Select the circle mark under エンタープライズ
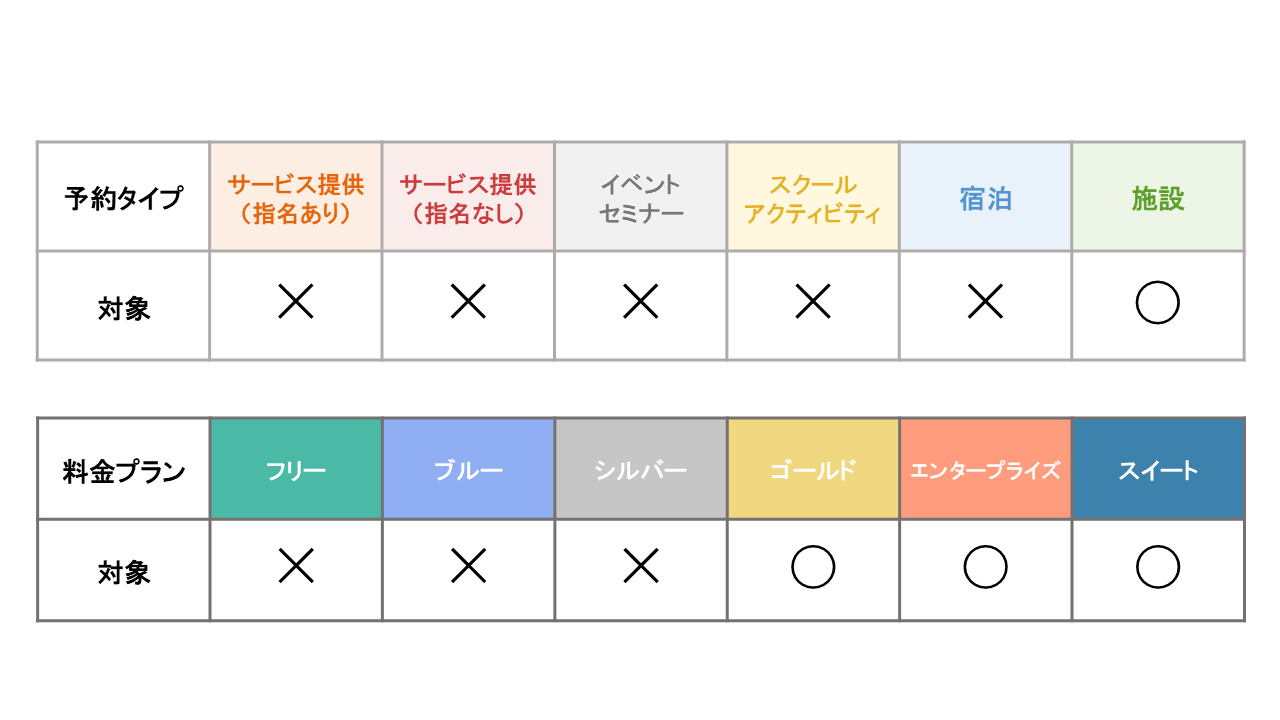1280x720 pixels. [x=985, y=568]
